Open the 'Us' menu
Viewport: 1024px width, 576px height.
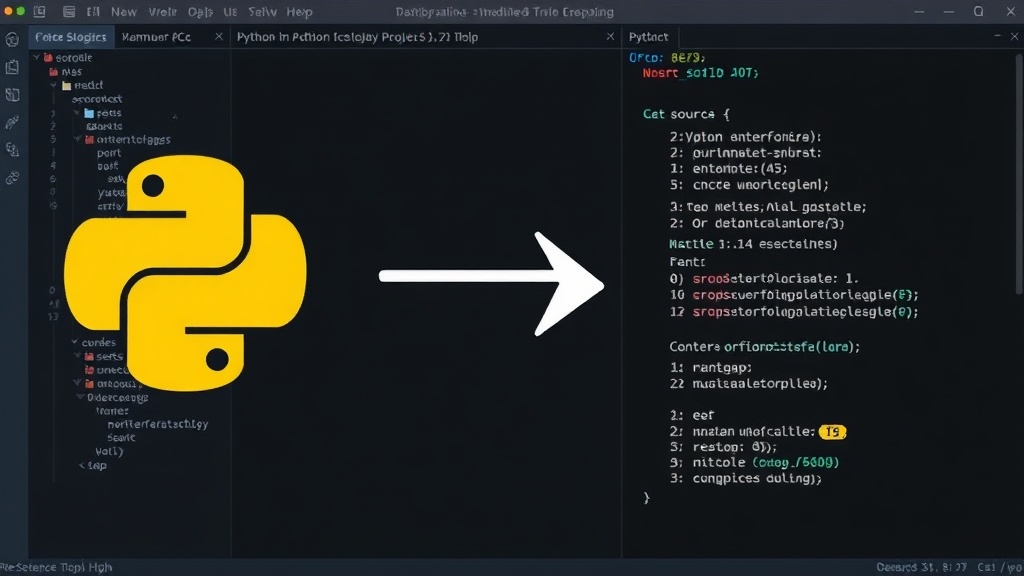click(230, 12)
